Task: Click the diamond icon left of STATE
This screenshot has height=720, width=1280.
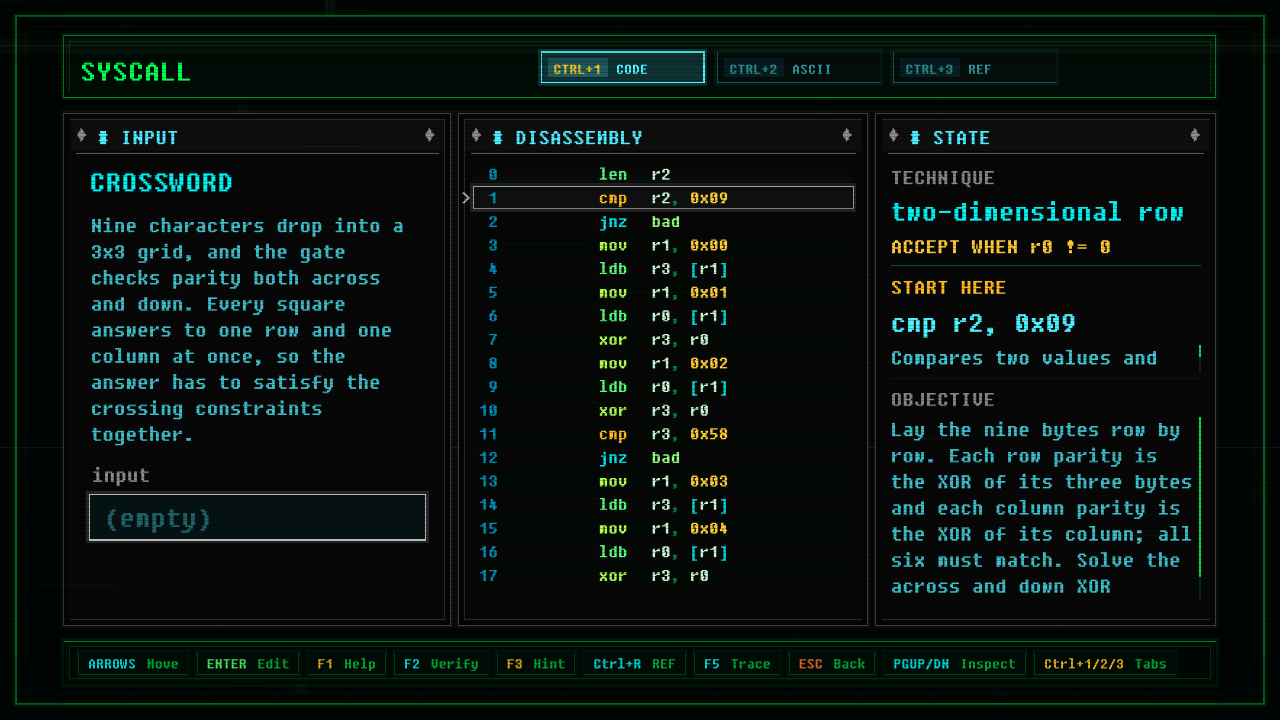Action: pyautogui.click(x=894, y=136)
